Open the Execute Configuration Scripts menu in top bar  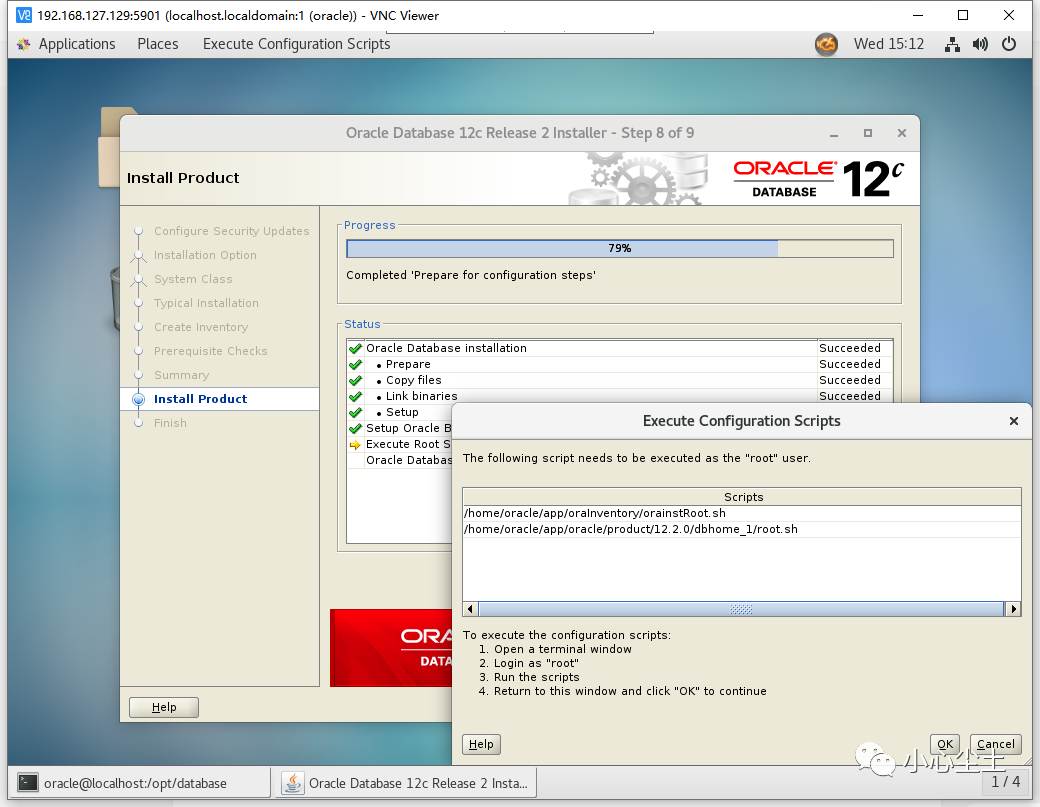[296, 44]
